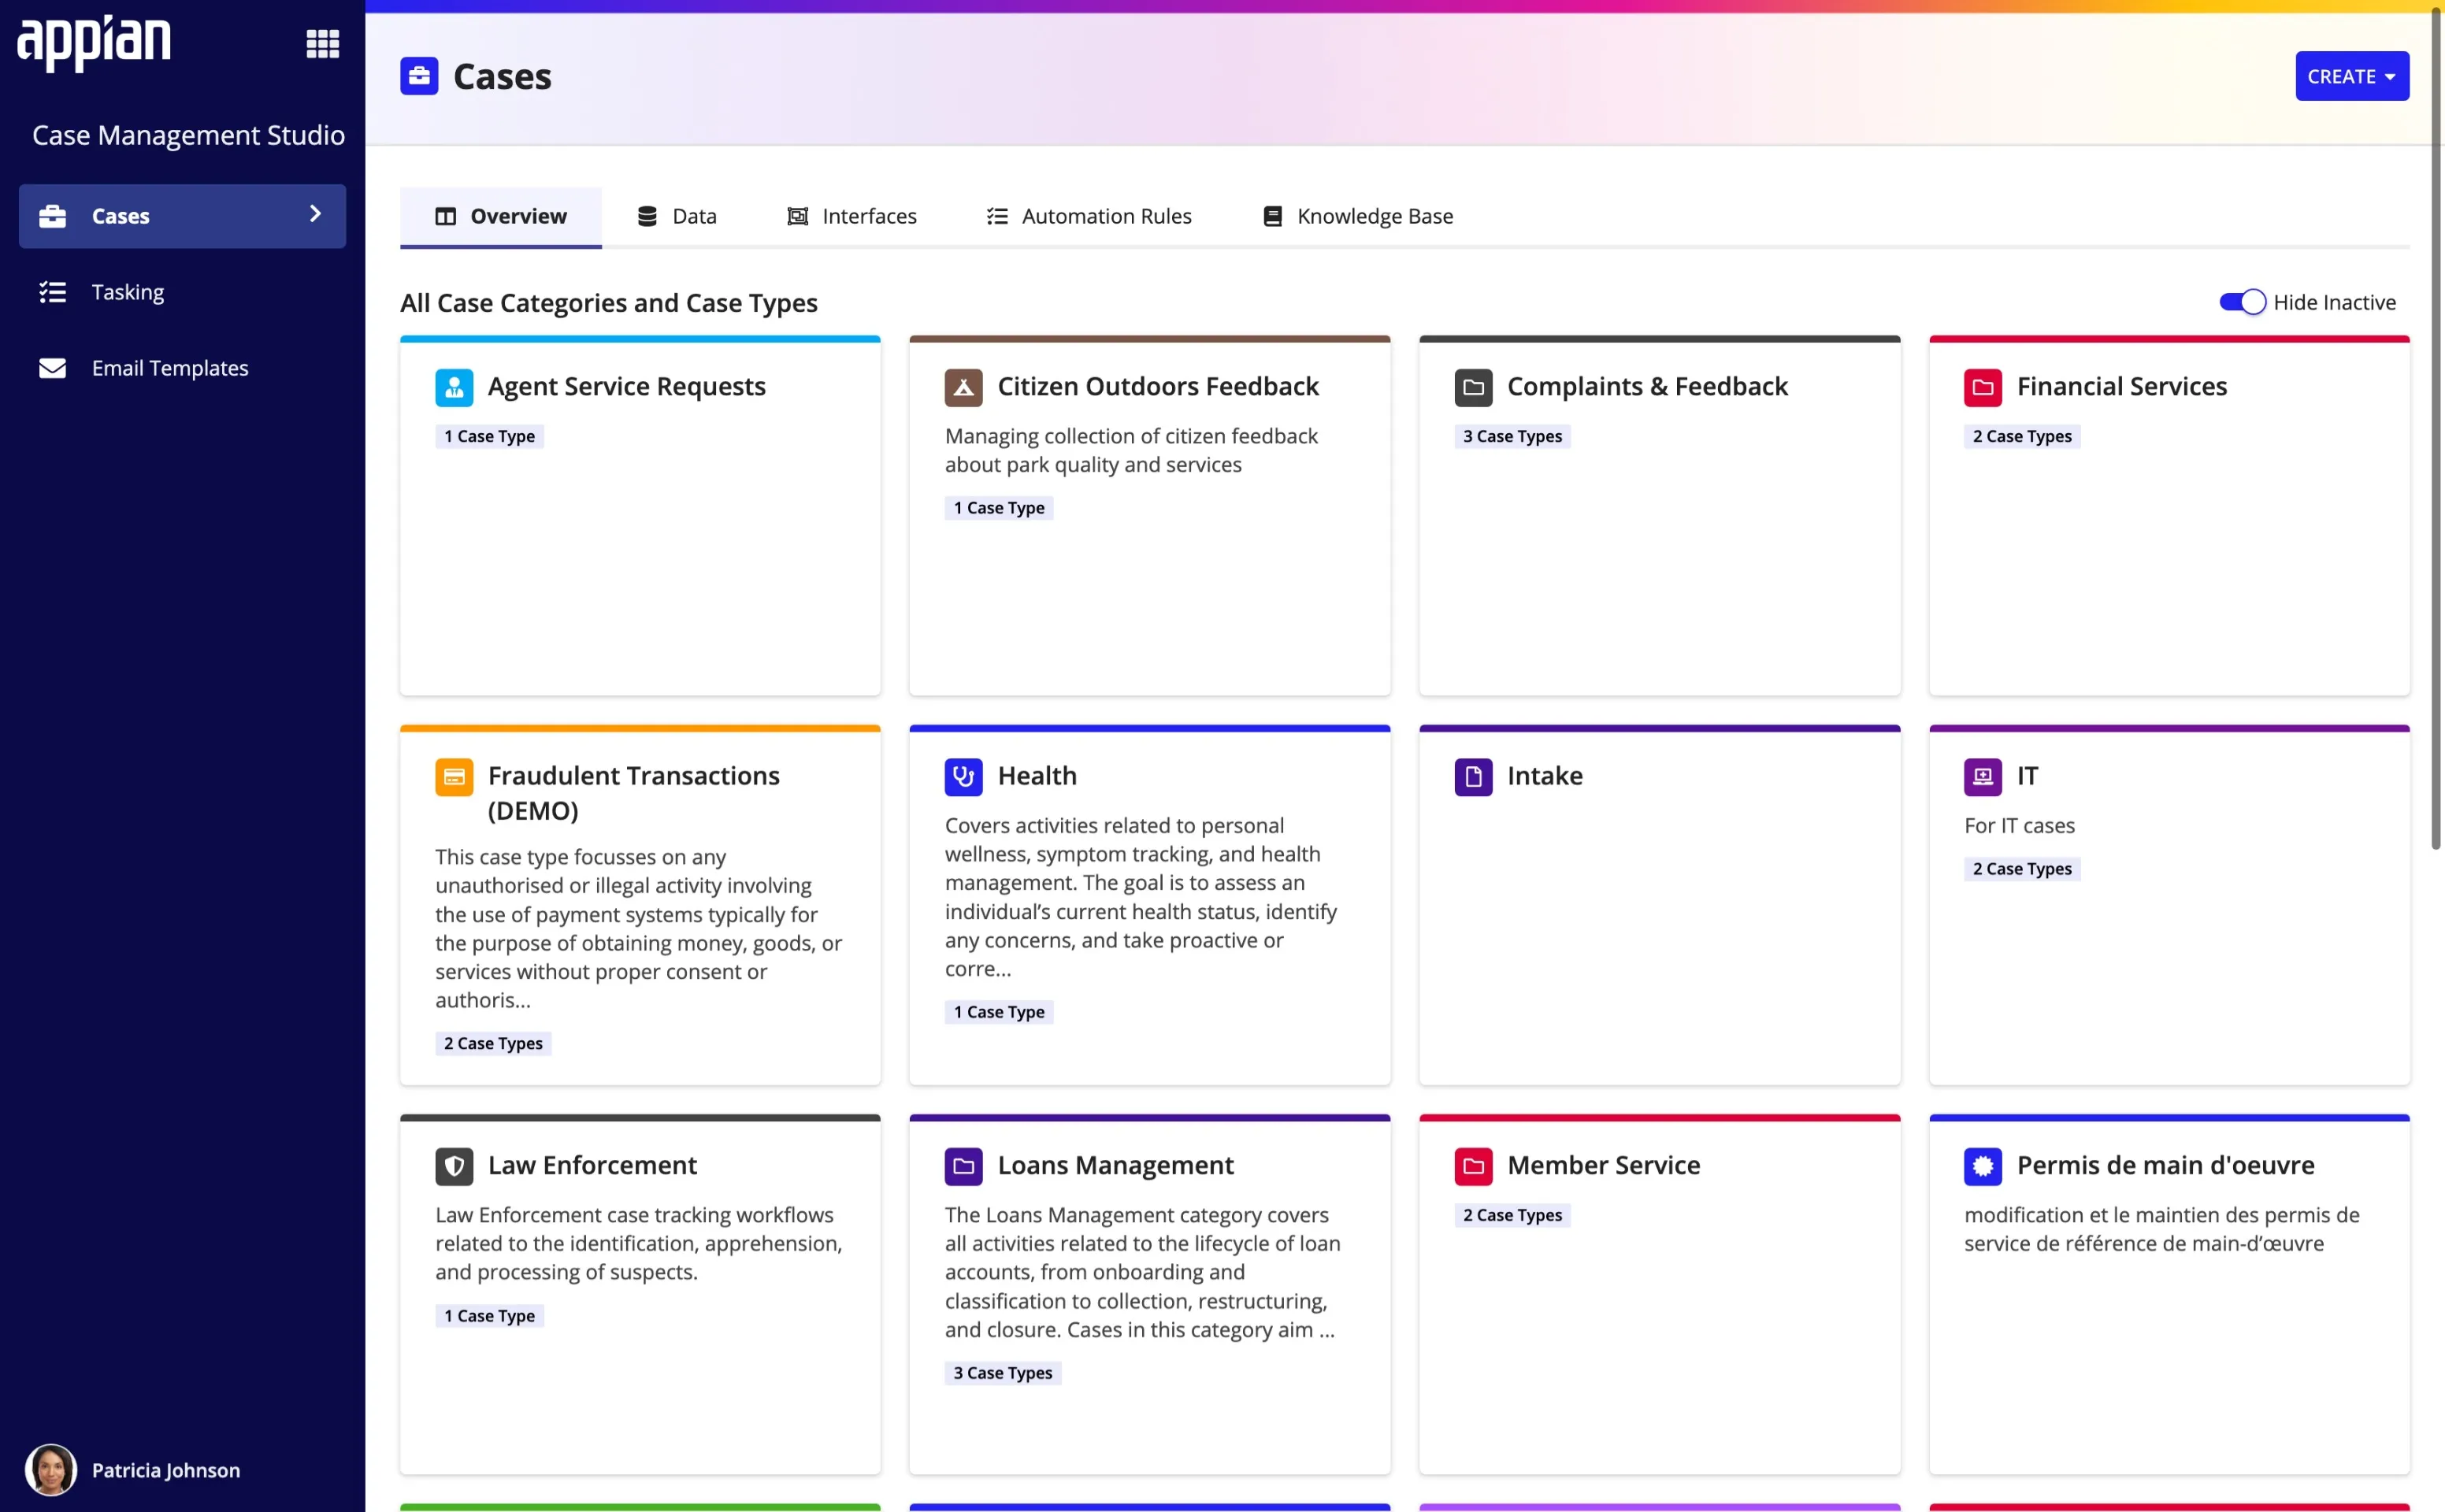Screen dimensions: 2445x1512
Task: Open Email Templates in the sidebar
Action: click(170, 368)
